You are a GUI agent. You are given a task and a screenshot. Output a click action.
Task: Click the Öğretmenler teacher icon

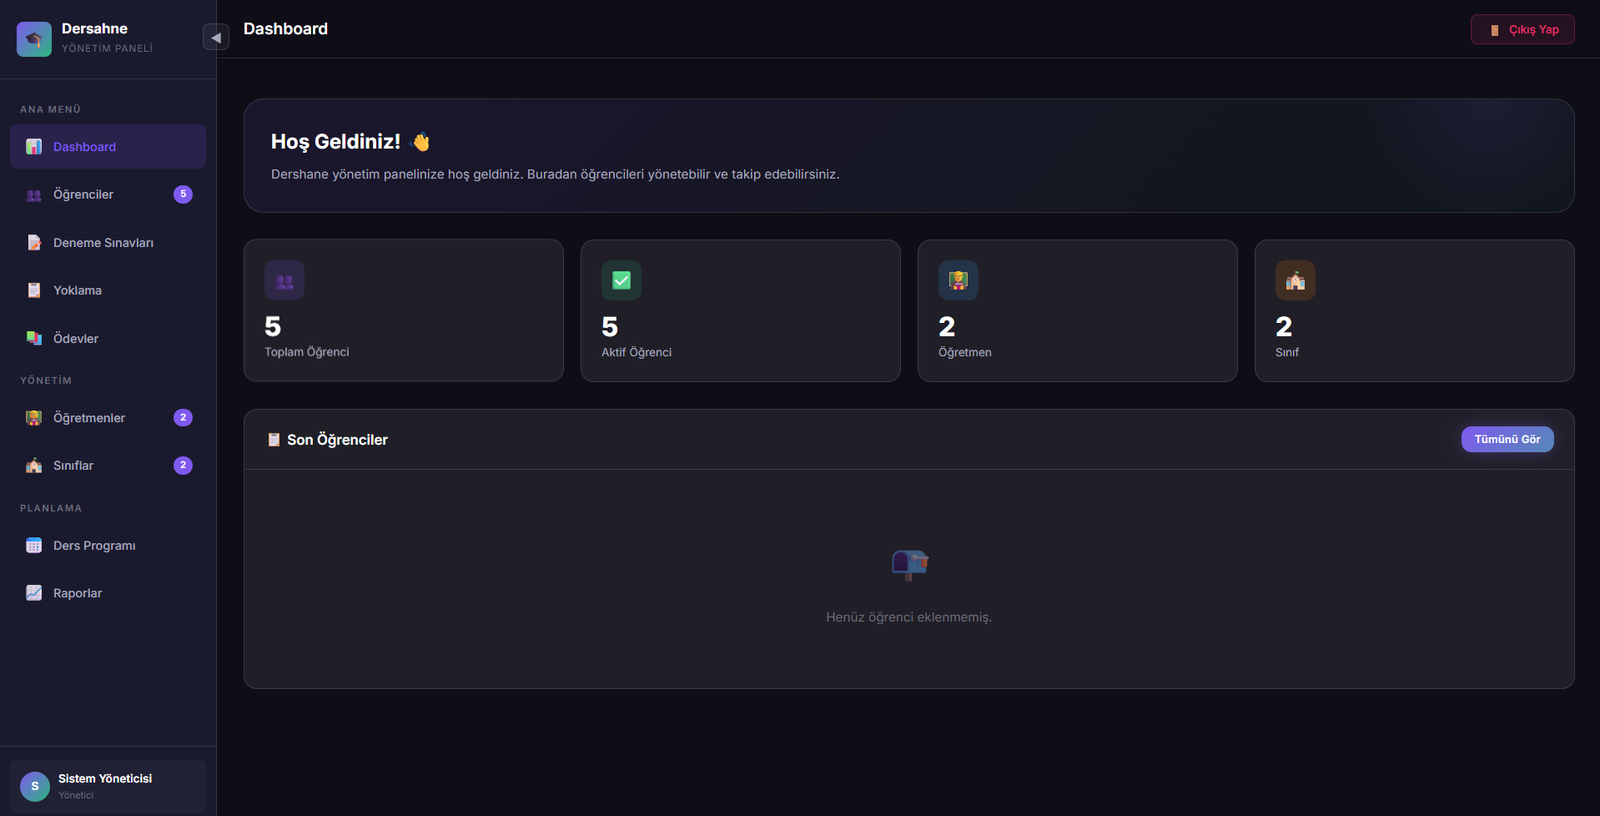pyautogui.click(x=34, y=418)
